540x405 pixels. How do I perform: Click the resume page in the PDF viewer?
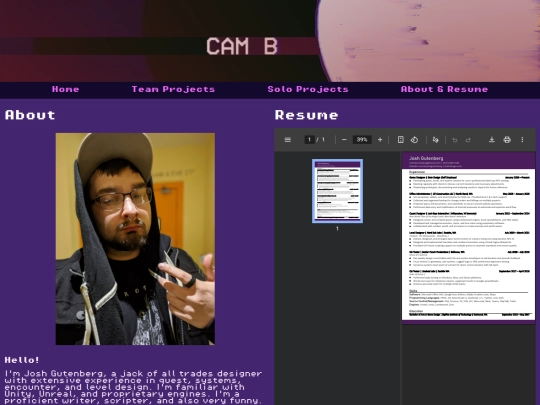[468, 238]
